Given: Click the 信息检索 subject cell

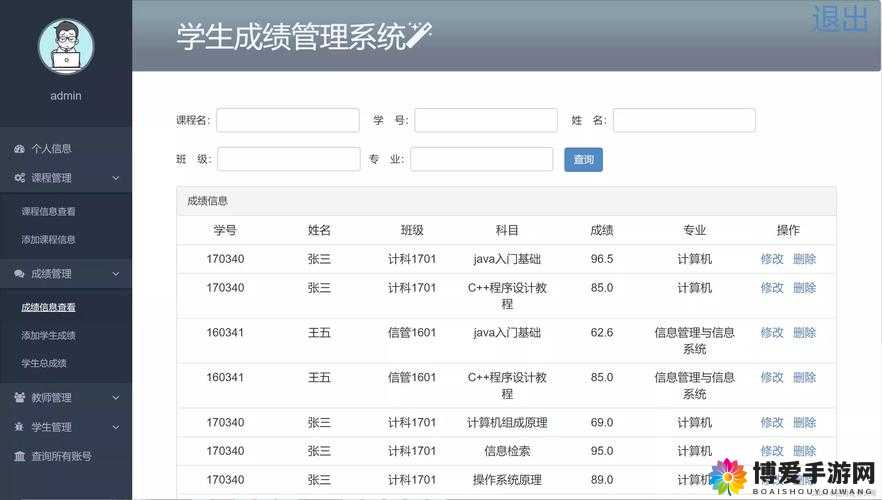Looking at the screenshot, I should pos(507,451).
